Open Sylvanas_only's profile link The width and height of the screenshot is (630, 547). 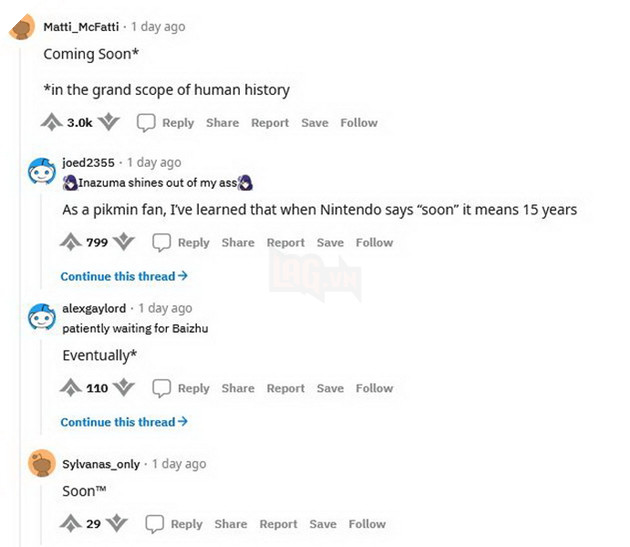pos(101,464)
